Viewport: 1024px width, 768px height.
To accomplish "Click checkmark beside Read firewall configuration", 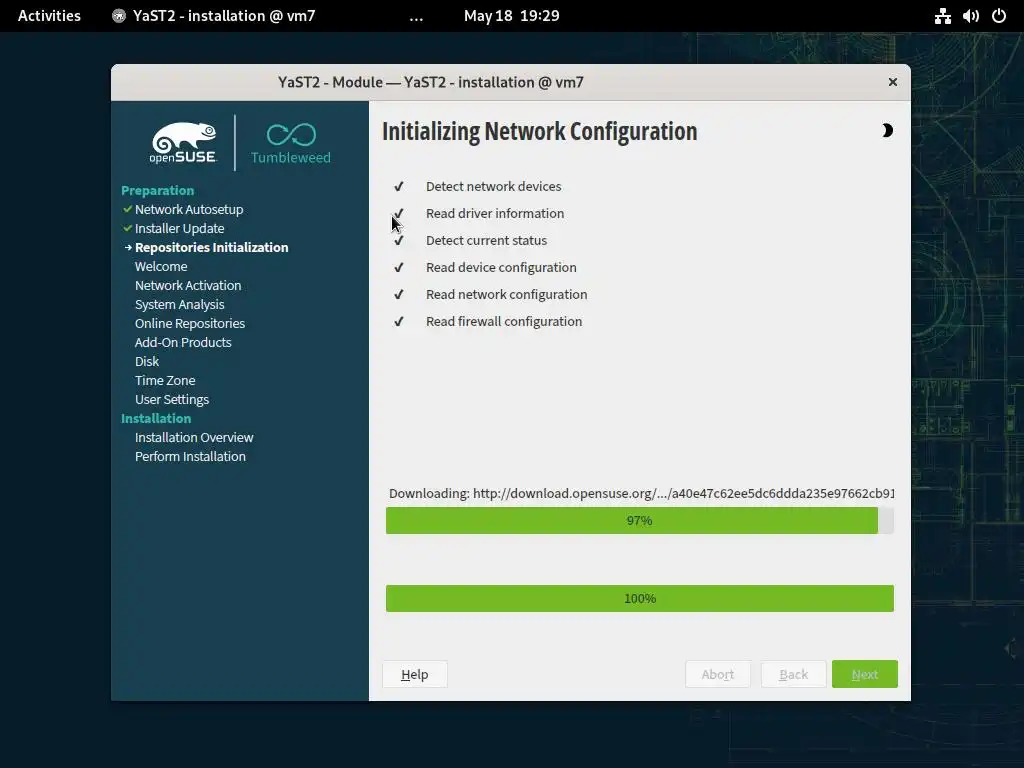I will 398,321.
